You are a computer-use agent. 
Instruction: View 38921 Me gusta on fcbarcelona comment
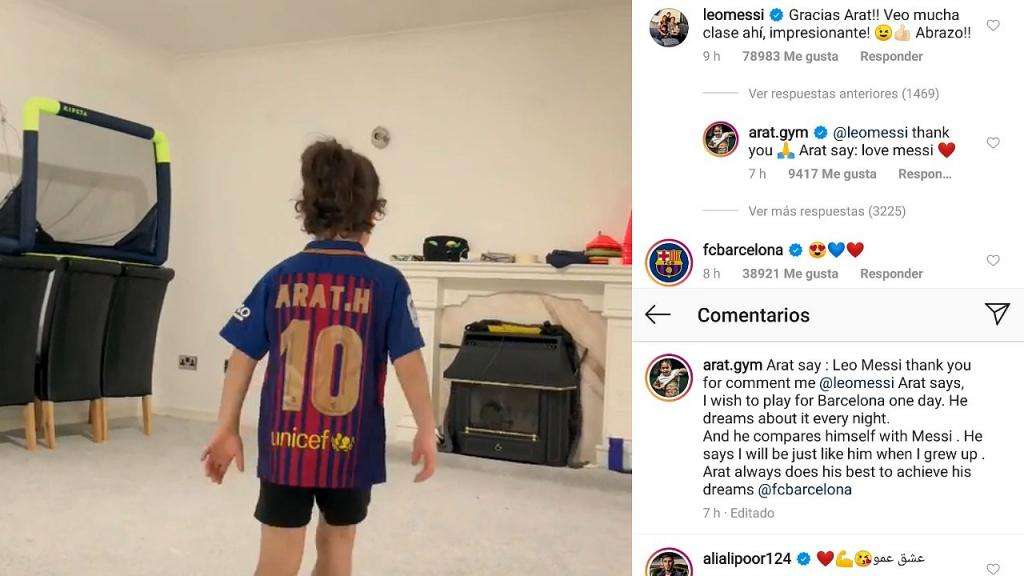click(x=790, y=274)
